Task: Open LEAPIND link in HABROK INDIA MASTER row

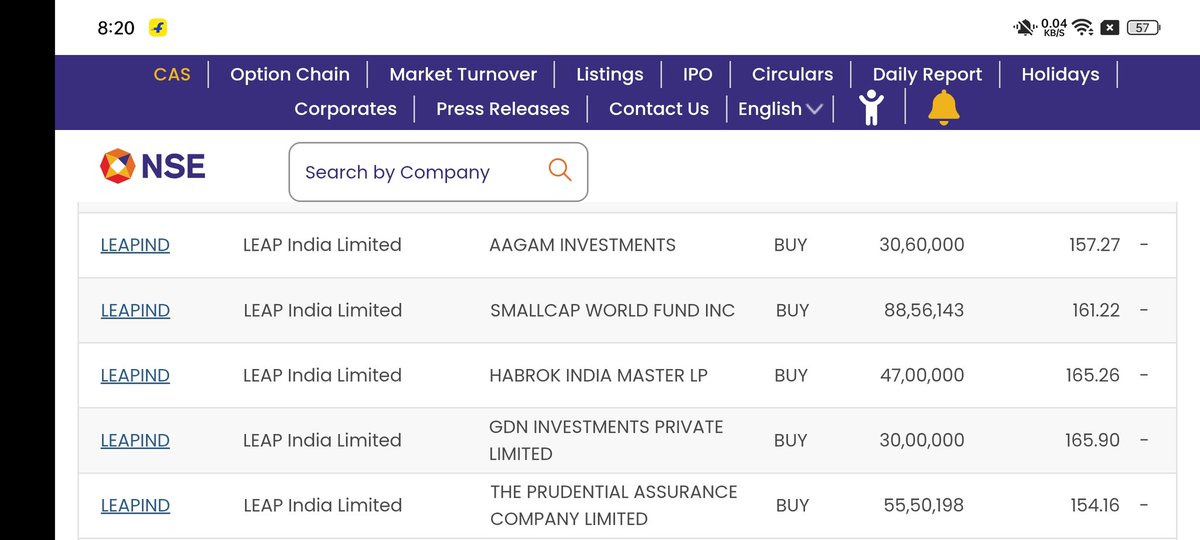Action: point(135,375)
